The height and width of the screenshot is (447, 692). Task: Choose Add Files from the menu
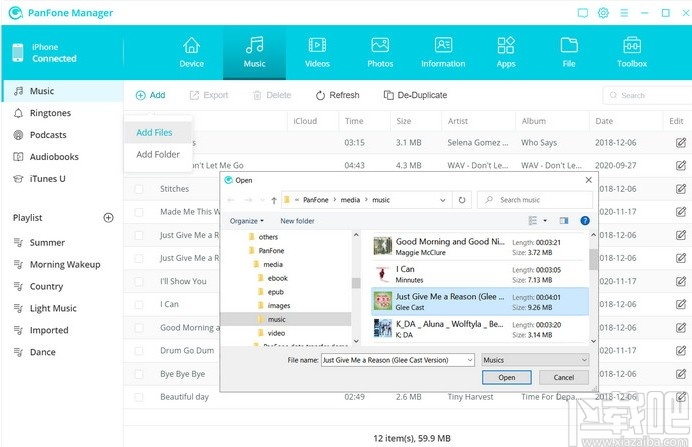[158, 132]
